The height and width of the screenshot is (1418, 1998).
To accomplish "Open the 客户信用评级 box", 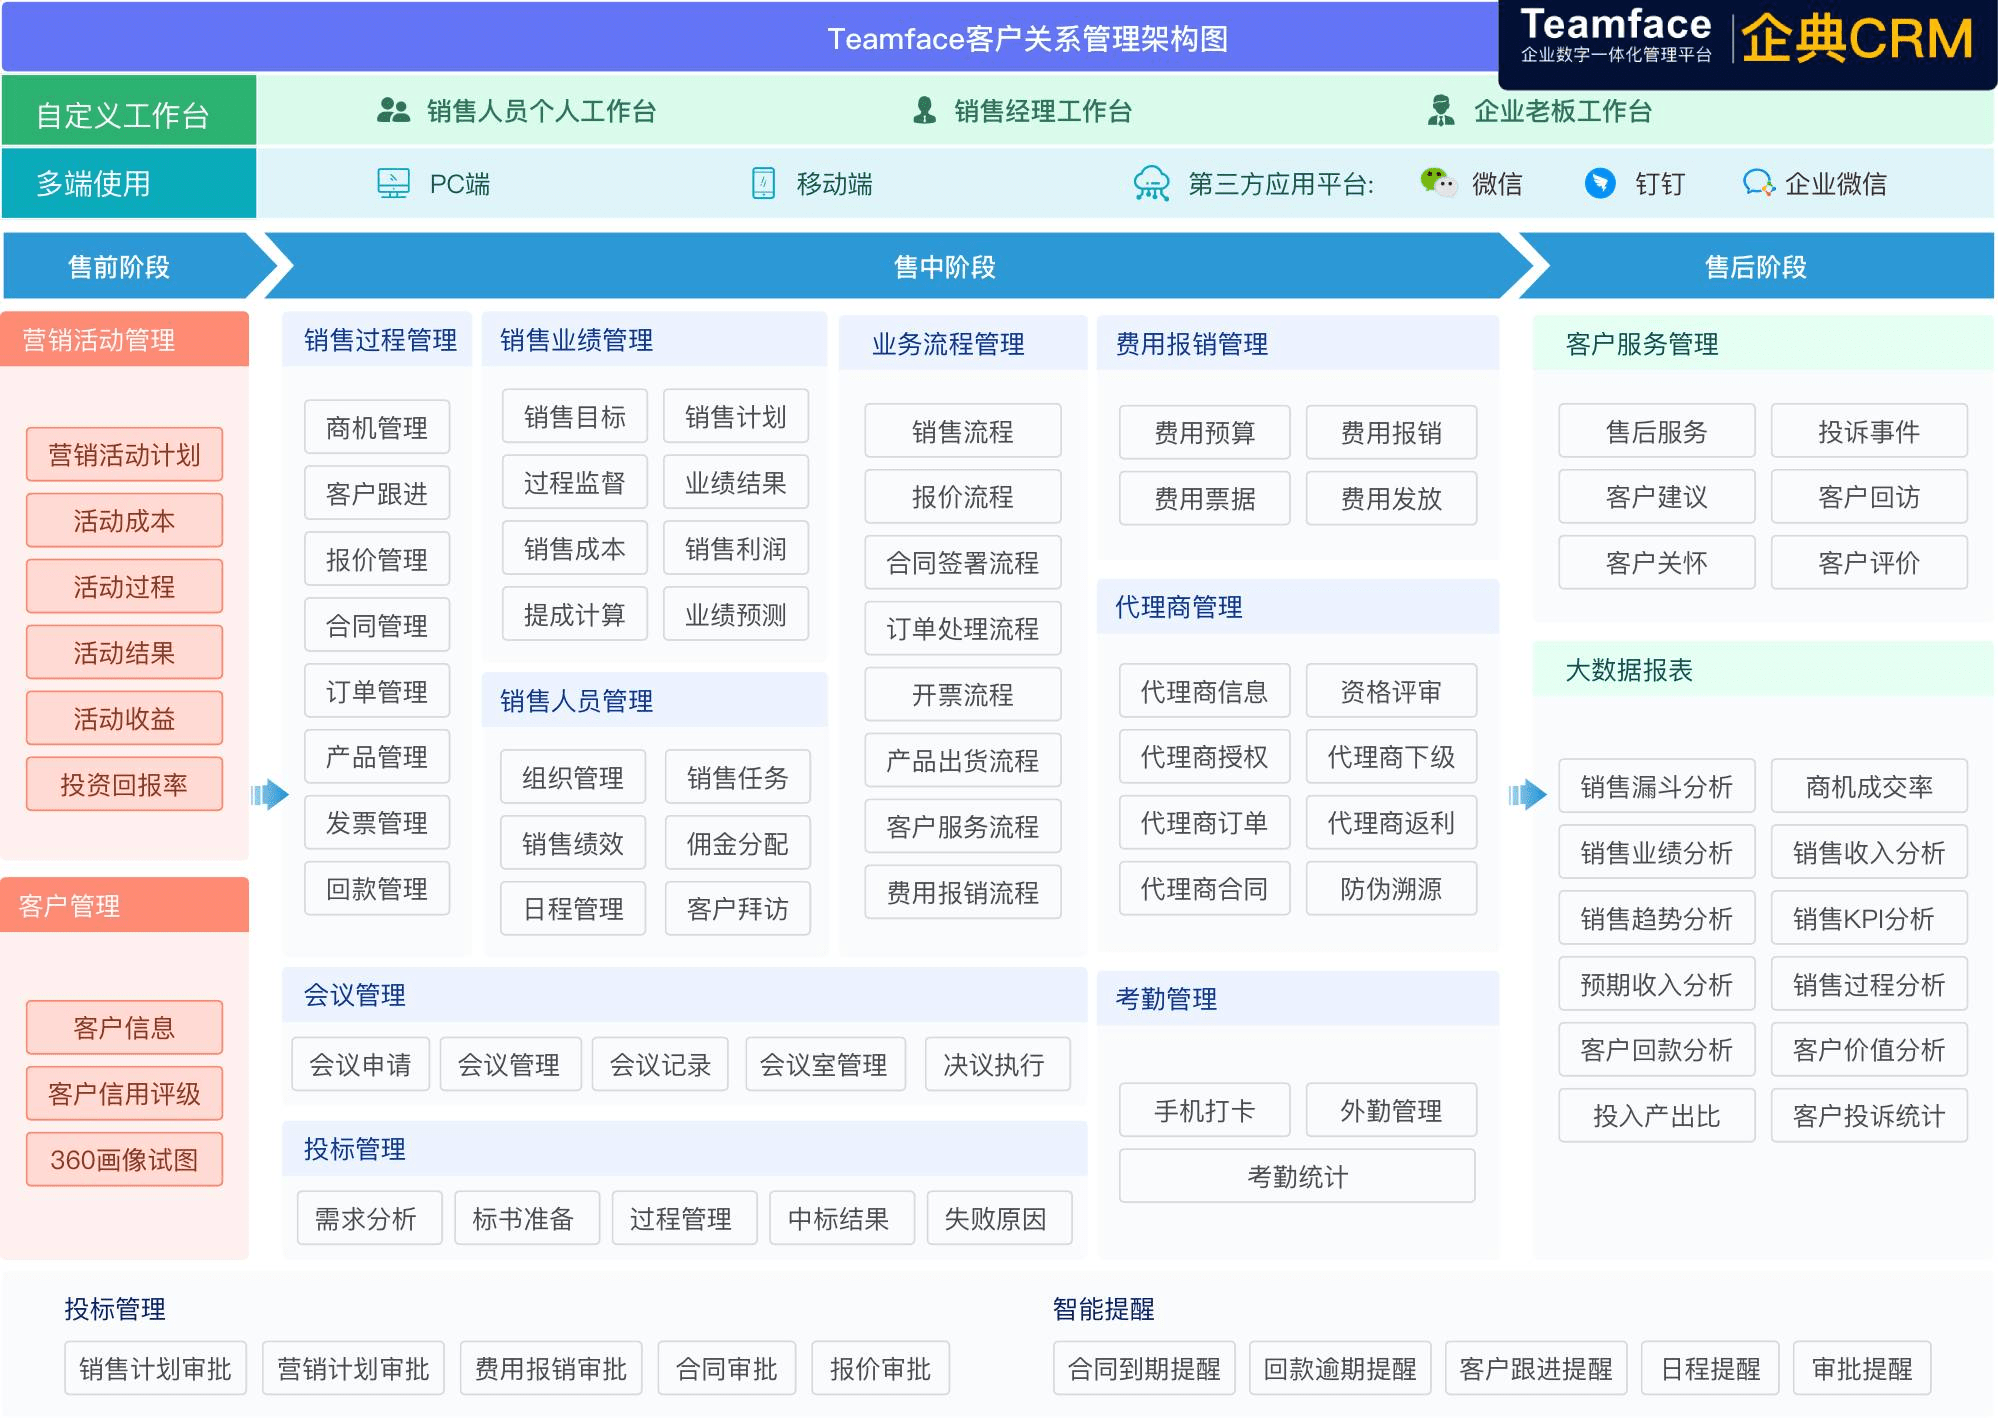I will tap(124, 1094).
